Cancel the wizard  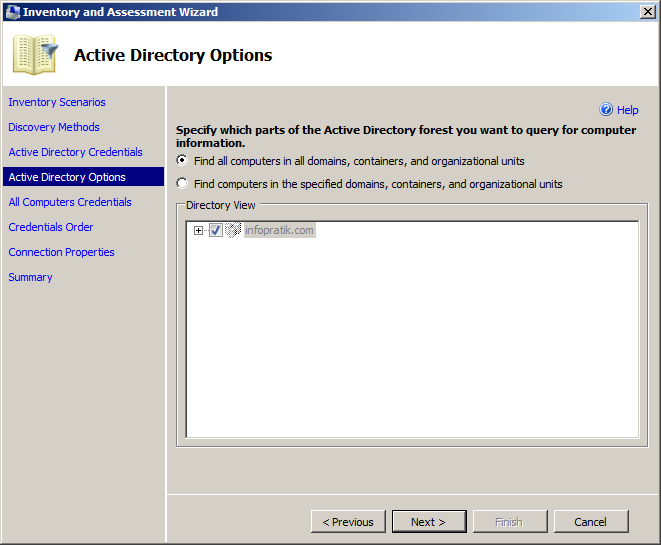[591, 522]
